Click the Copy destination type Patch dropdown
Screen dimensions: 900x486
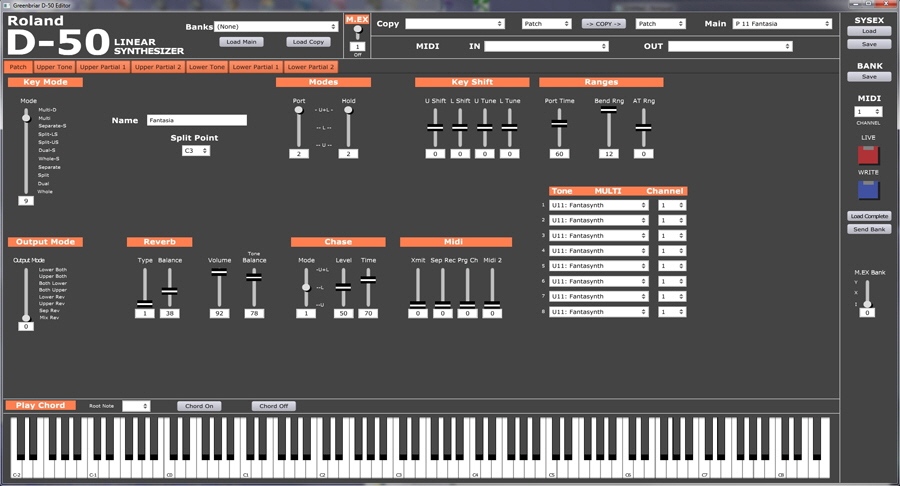(x=661, y=24)
